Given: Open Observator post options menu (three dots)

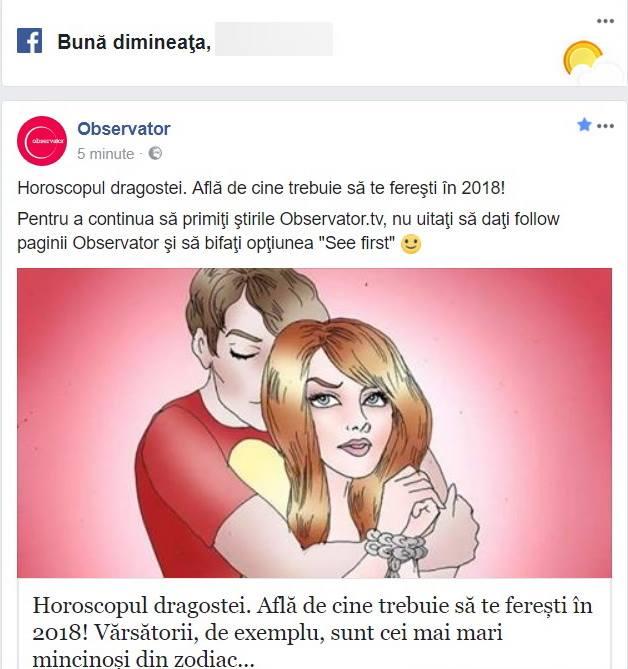Looking at the screenshot, I should [x=606, y=126].
